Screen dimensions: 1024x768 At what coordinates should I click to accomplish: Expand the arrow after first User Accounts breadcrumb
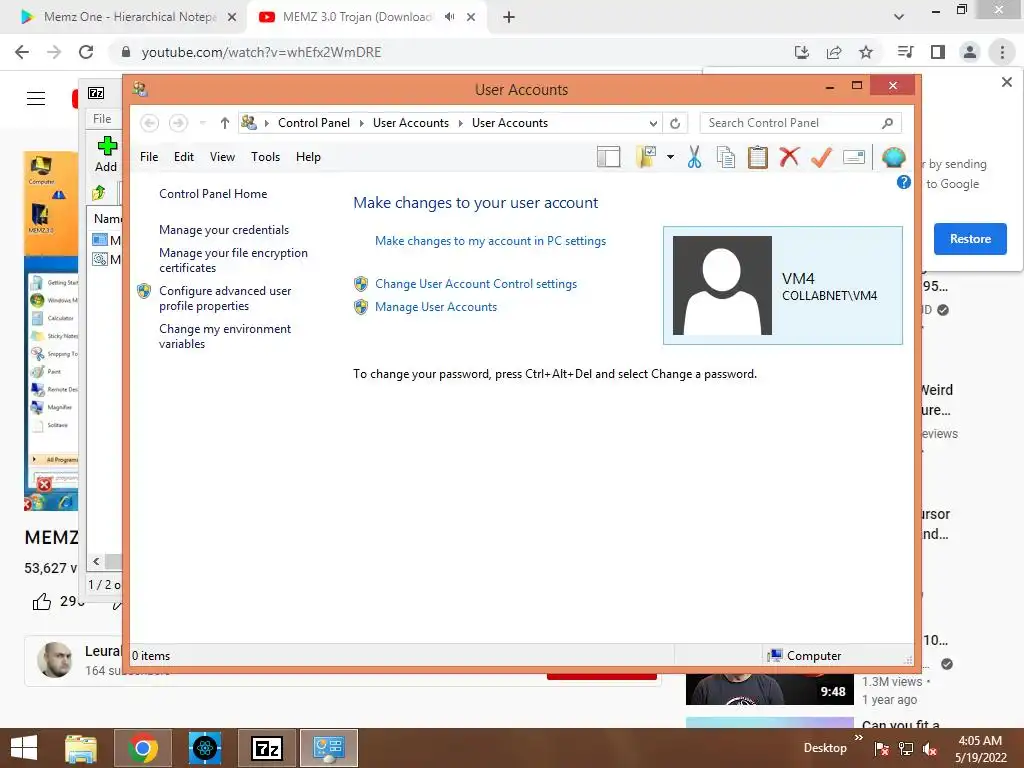point(460,123)
